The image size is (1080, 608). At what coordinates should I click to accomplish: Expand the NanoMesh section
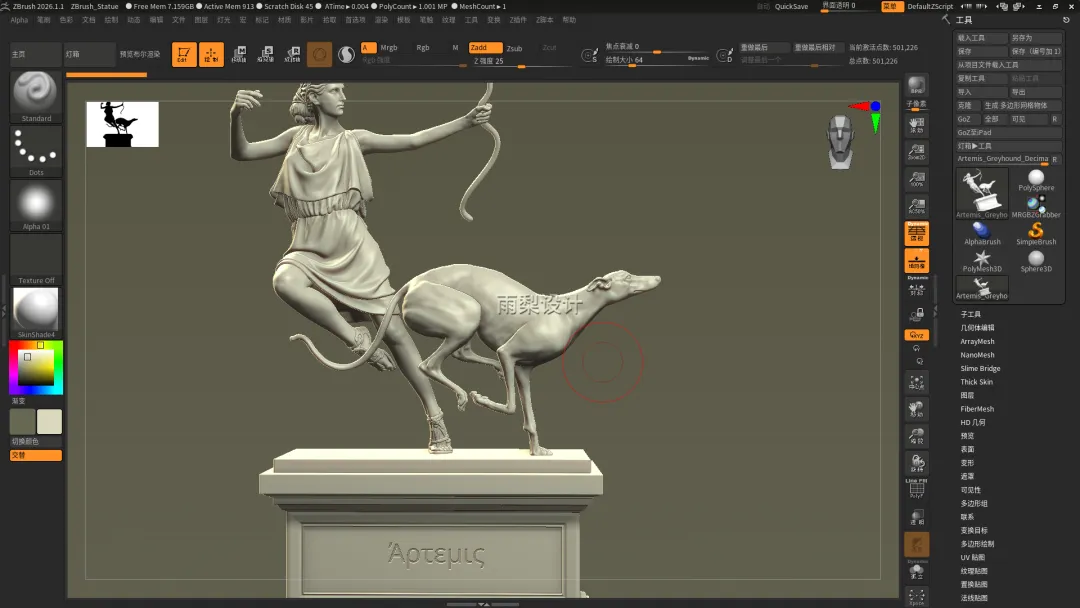point(977,355)
